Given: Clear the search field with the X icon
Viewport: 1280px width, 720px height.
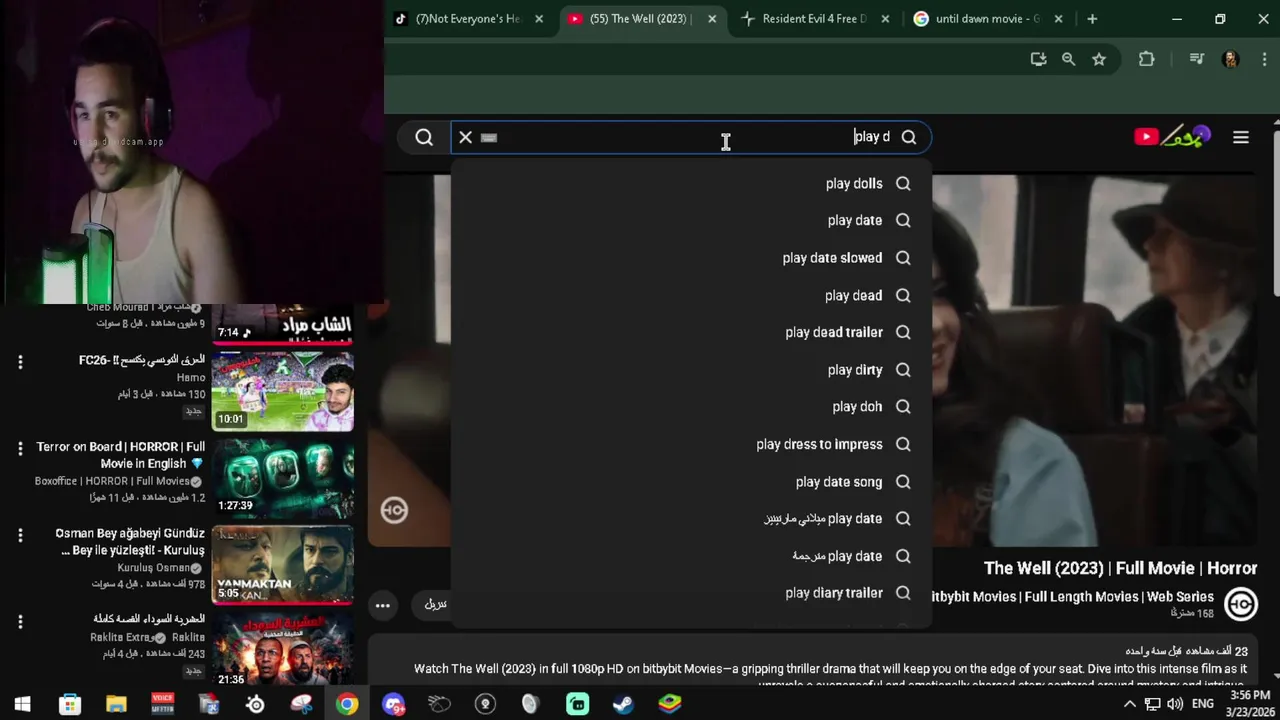Looking at the screenshot, I should (465, 137).
